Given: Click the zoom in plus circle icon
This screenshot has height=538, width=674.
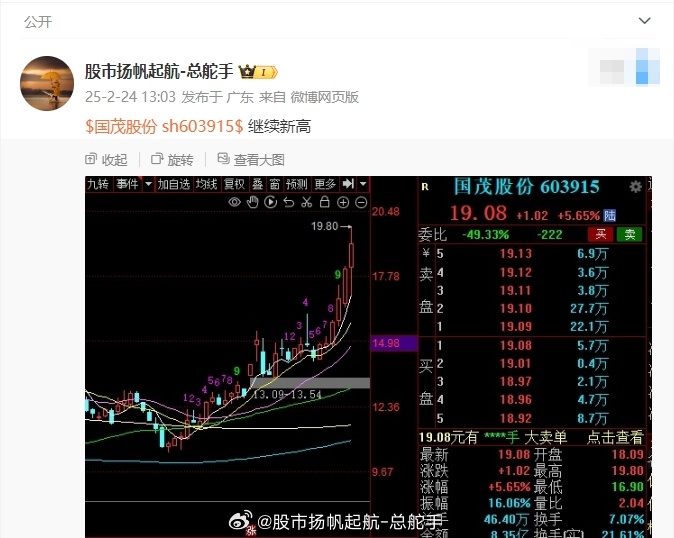Looking at the screenshot, I should pos(343,202).
